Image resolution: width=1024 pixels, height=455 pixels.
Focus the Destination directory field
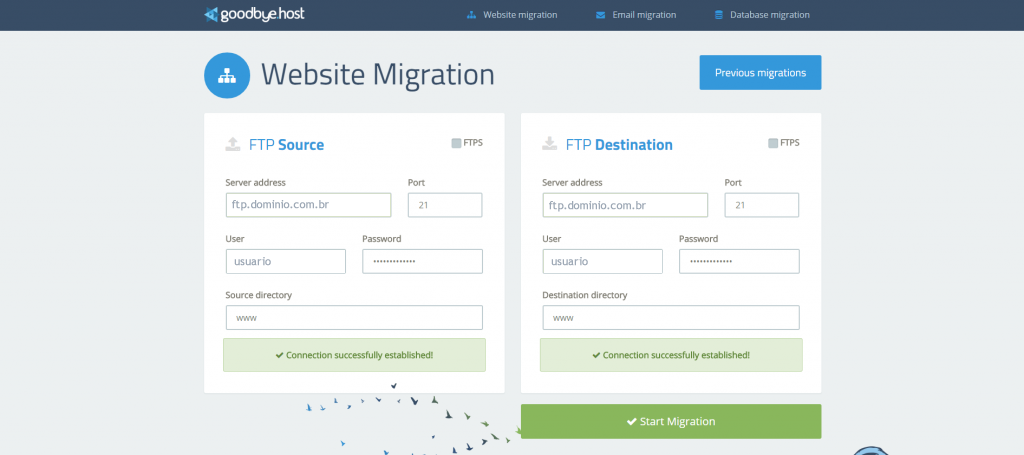click(x=671, y=318)
